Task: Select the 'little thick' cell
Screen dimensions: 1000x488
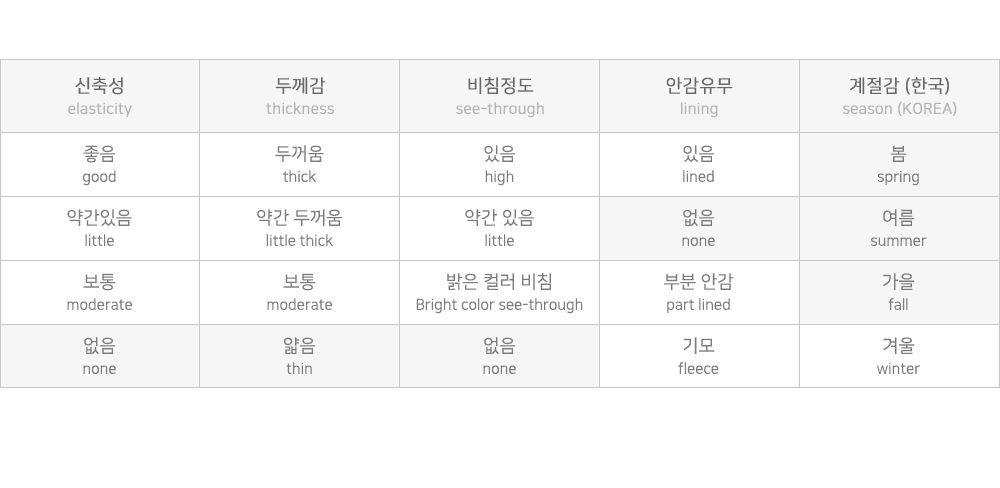Action: pos(300,228)
